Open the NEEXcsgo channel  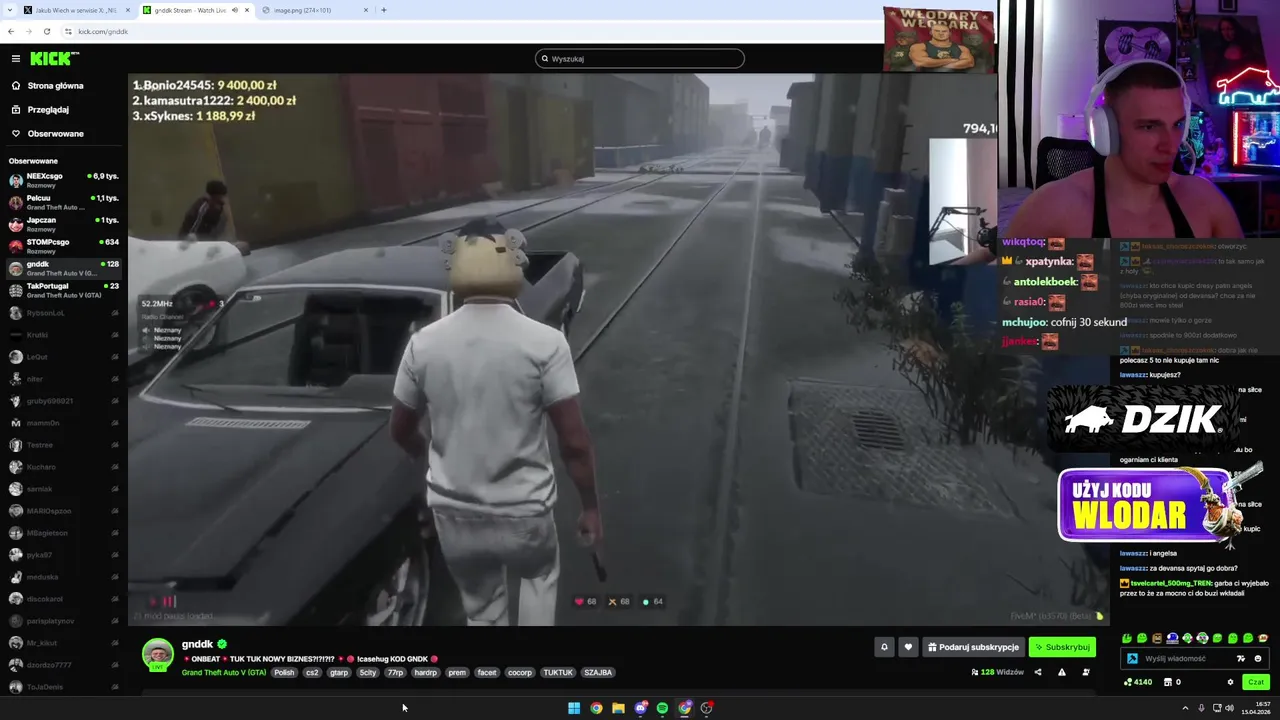click(64, 180)
